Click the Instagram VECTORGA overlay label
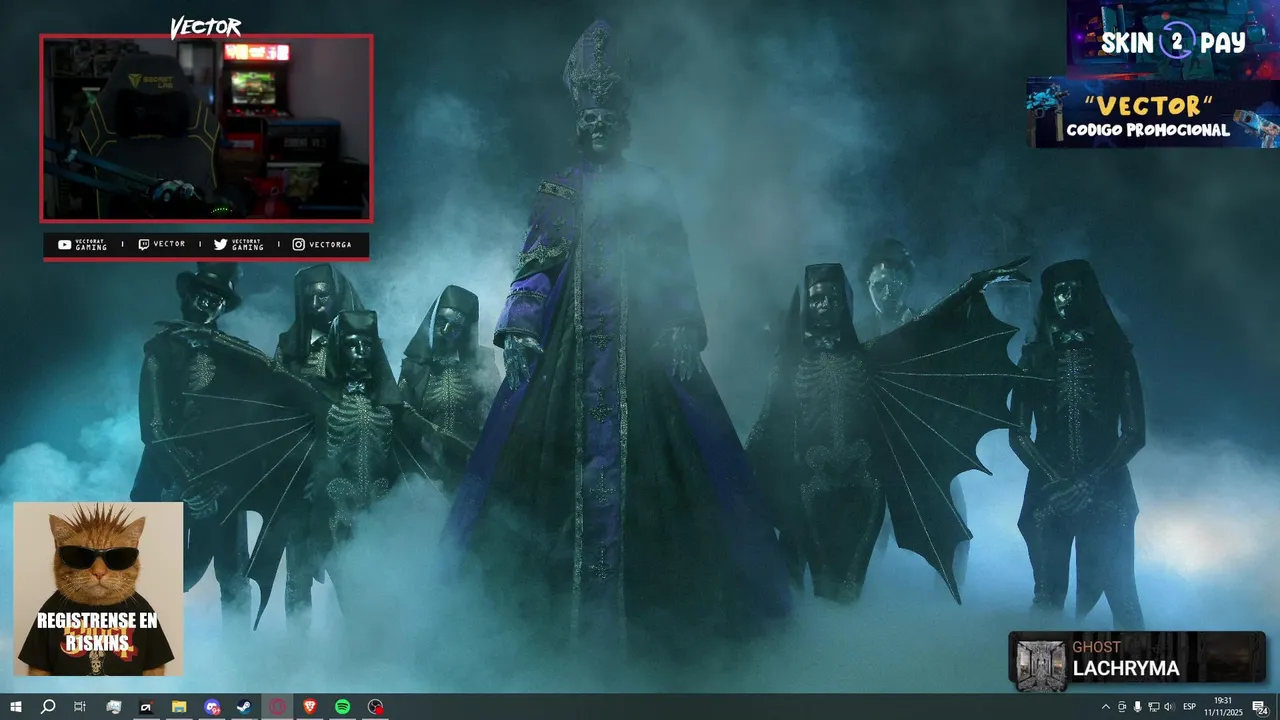The height and width of the screenshot is (720, 1280). click(322, 244)
